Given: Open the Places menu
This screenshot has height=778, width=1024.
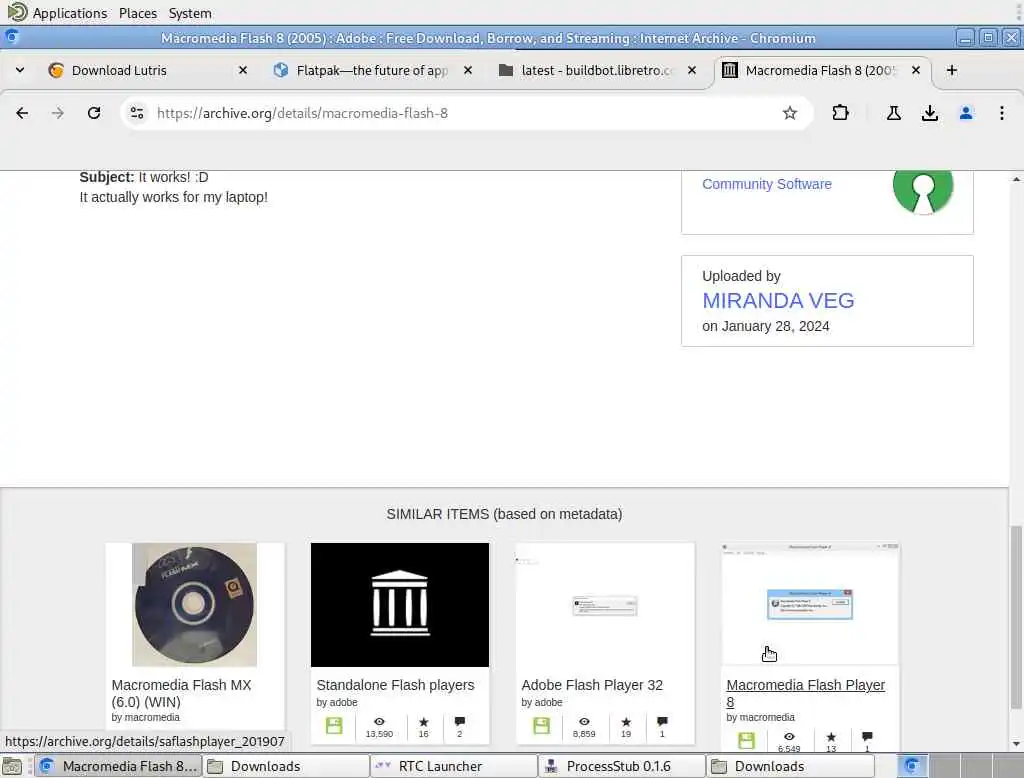Looking at the screenshot, I should (138, 13).
